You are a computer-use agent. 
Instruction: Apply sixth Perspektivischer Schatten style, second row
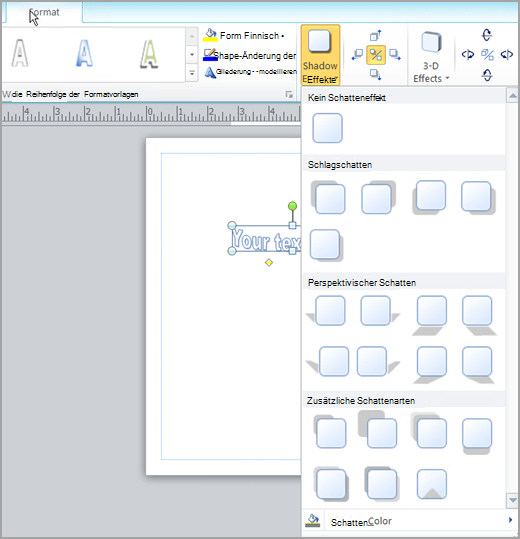[x=378, y=361]
